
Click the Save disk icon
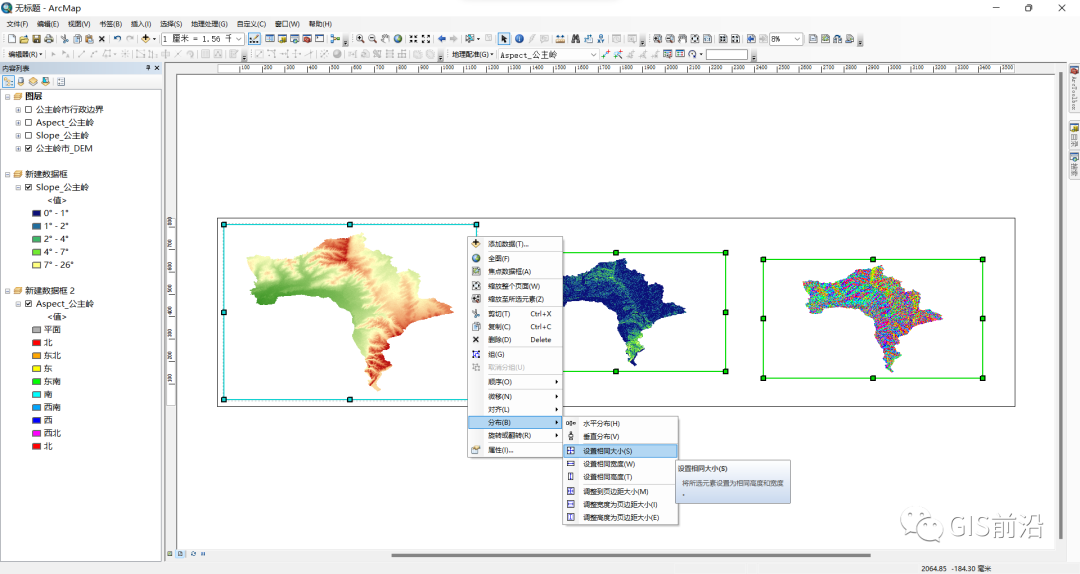click(37, 39)
